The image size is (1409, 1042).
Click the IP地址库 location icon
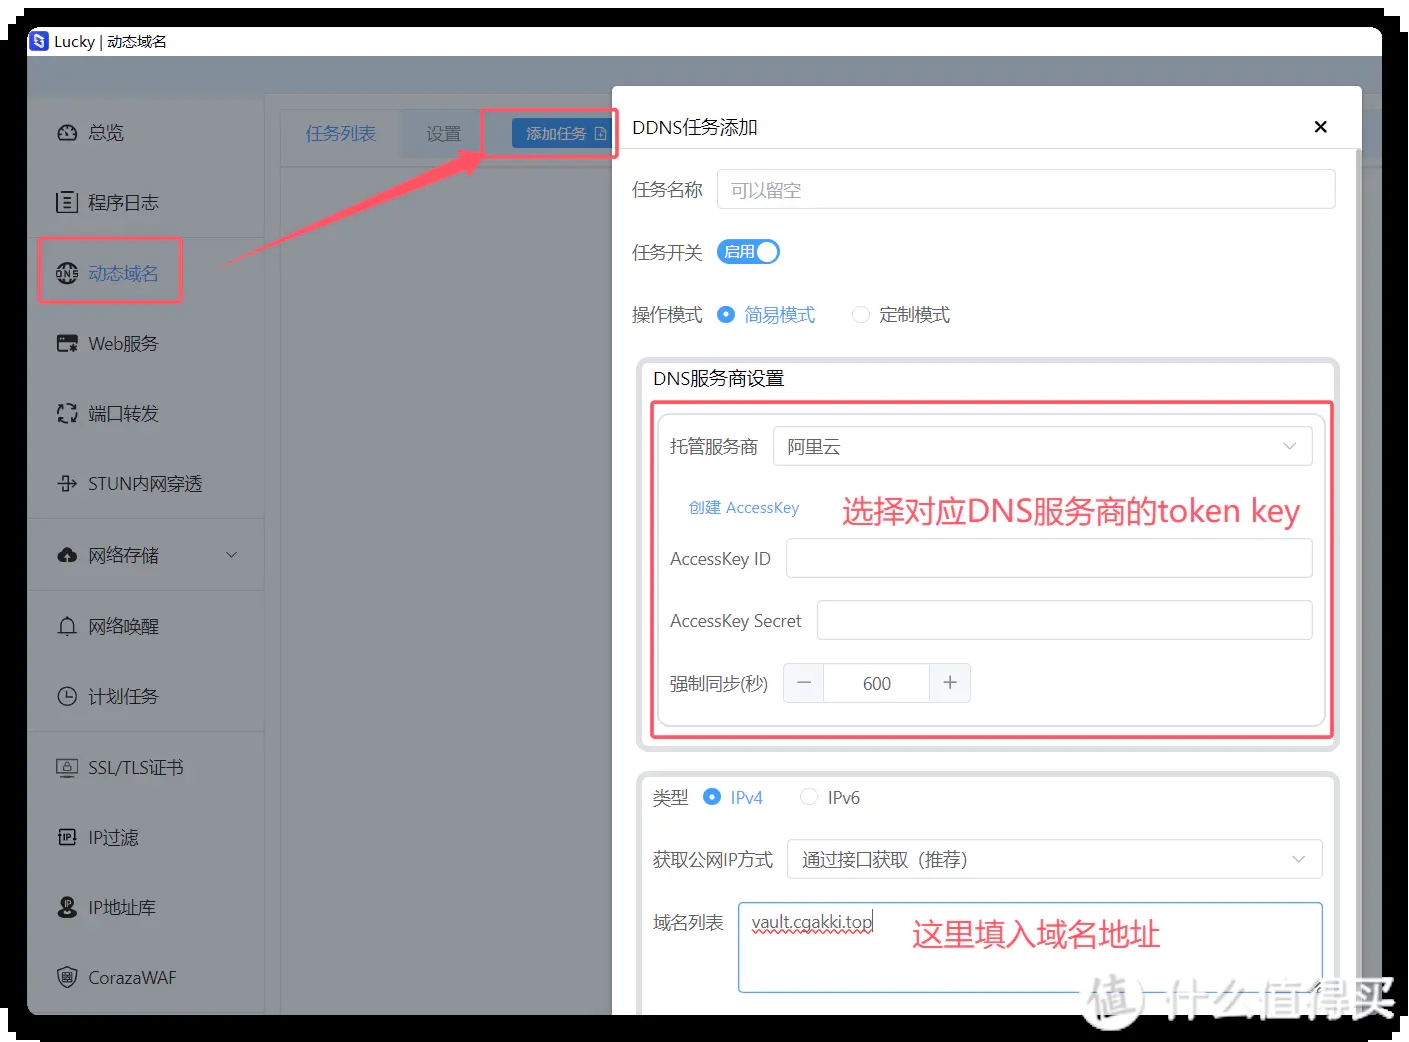click(67, 908)
